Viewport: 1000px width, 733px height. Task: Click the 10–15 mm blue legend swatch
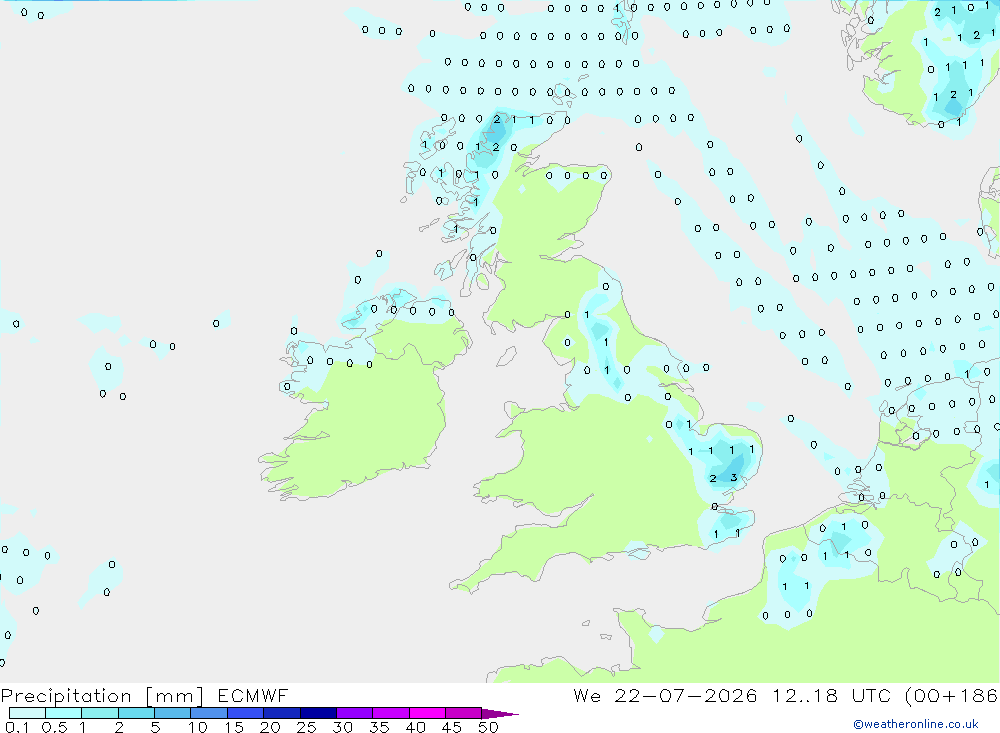click(x=209, y=713)
